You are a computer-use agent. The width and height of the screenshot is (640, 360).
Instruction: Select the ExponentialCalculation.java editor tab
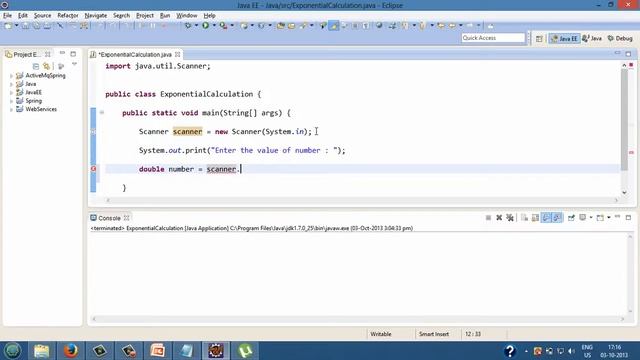point(135,54)
